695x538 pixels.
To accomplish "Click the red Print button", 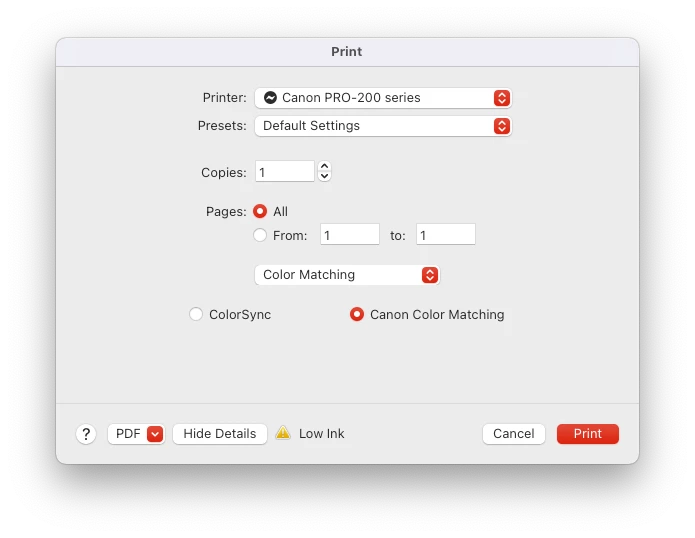I will coord(588,434).
